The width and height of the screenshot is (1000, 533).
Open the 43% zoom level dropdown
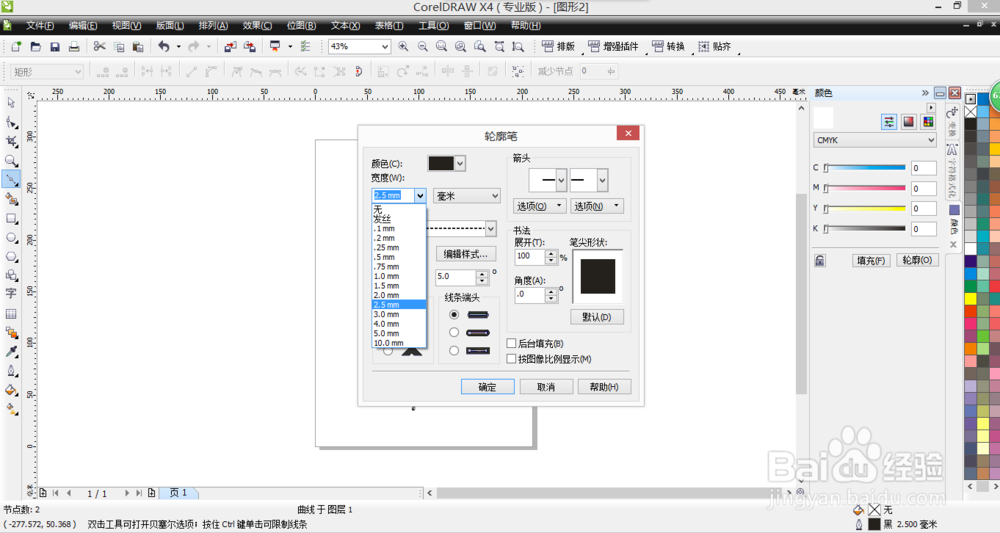(x=385, y=47)
